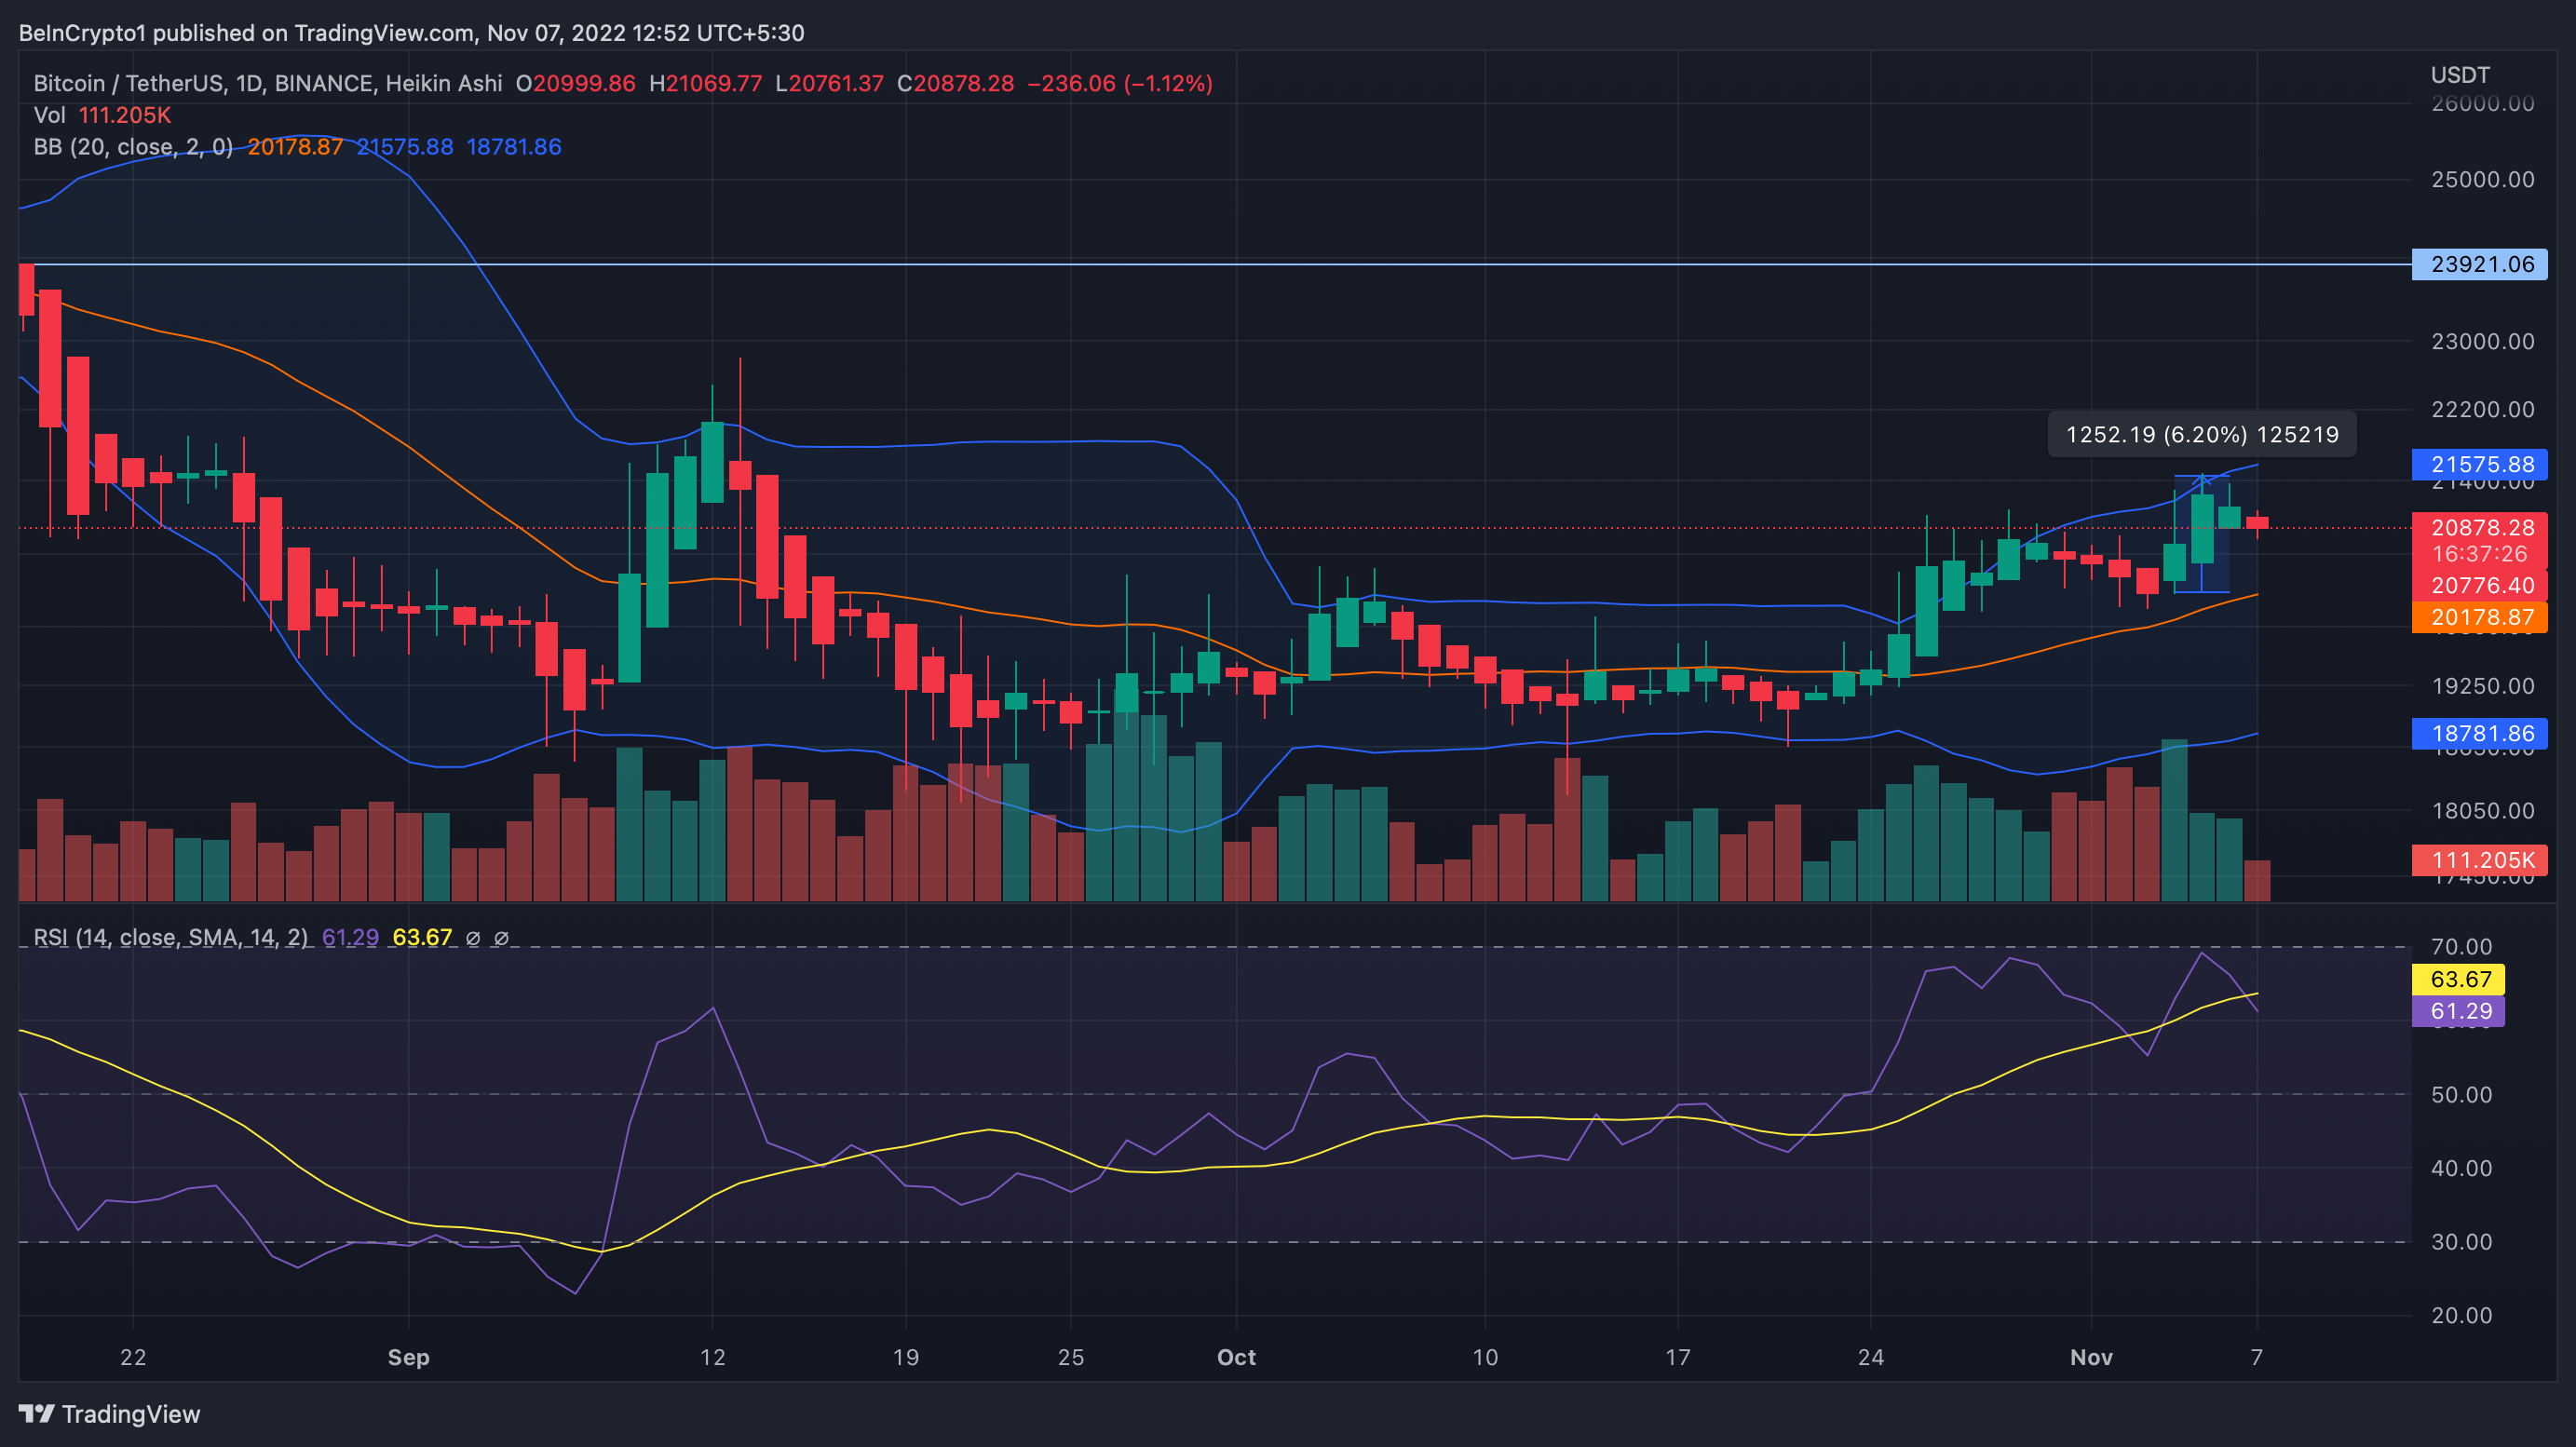Click the TradingView logo icon
The image size is (2576, 1447).
[36, 1413]
